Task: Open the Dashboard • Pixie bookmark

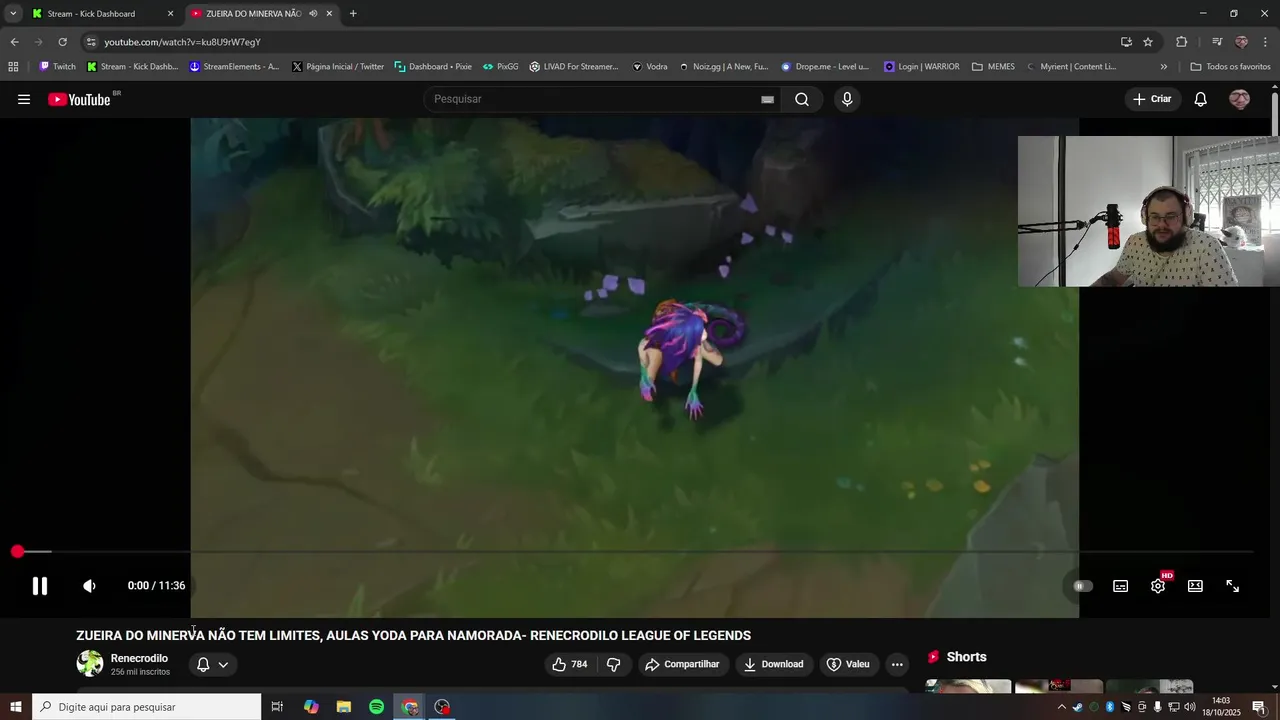Action: pyautogui.click(x=433, y=67)
